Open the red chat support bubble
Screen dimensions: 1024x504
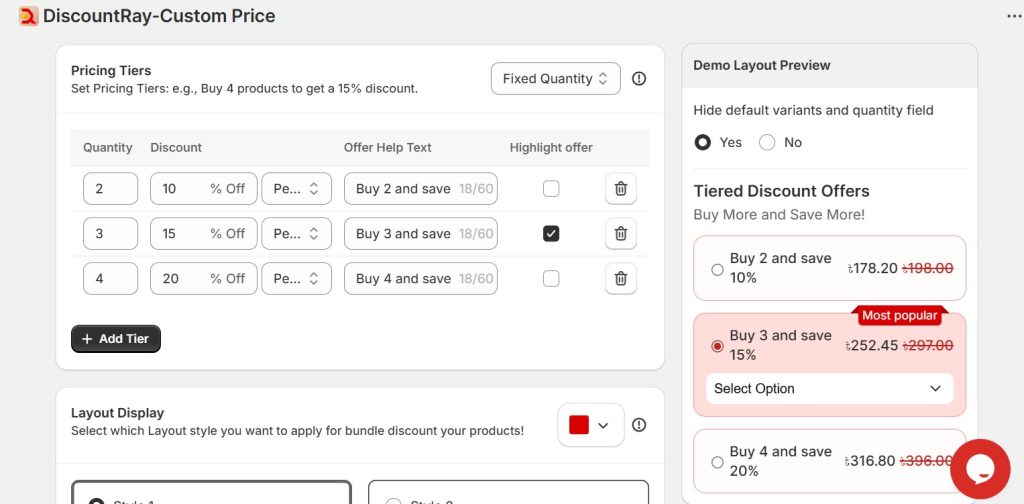tap(980, 469)
